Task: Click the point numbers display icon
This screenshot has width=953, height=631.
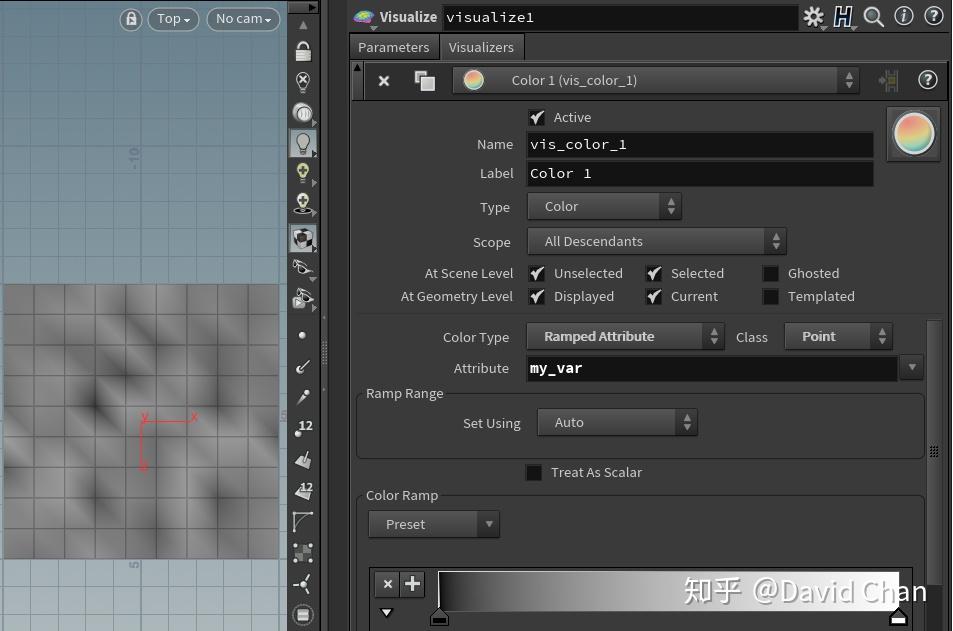Action: point(302,429)
